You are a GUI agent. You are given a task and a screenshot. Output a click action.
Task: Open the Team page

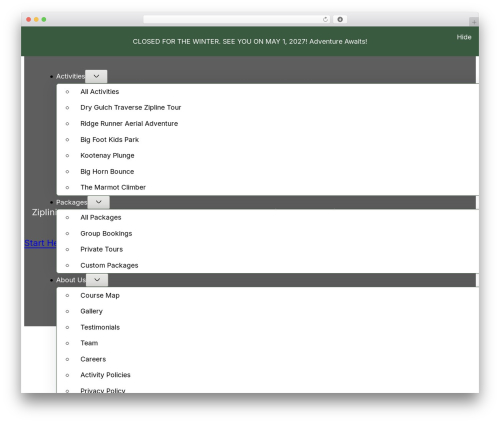pos(89,343)
